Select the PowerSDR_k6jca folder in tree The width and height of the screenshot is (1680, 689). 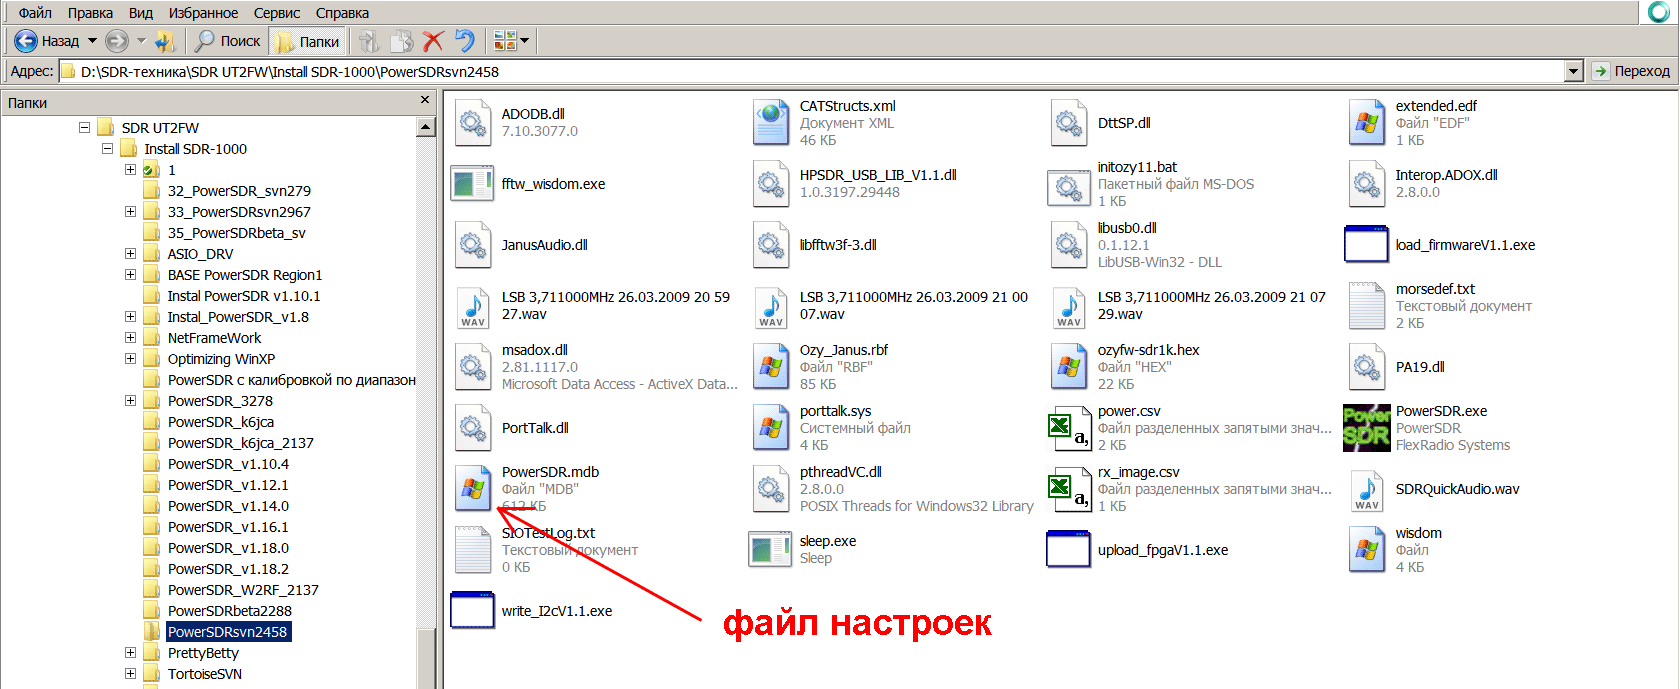coord(221,422)
